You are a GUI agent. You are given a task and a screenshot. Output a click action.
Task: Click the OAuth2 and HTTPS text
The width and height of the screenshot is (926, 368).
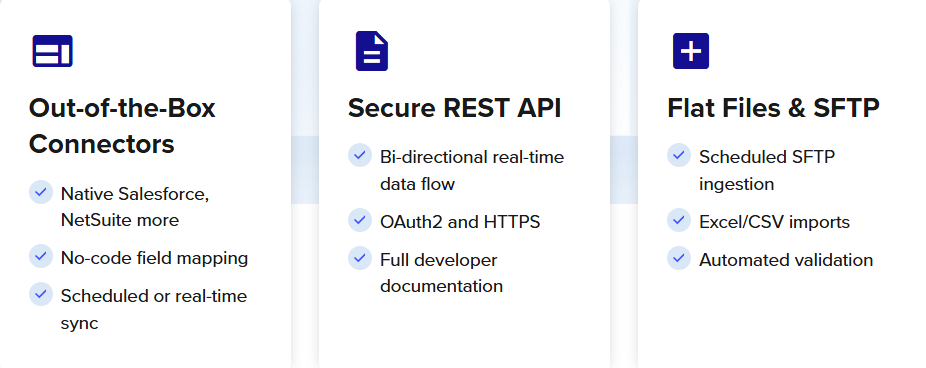460,222
